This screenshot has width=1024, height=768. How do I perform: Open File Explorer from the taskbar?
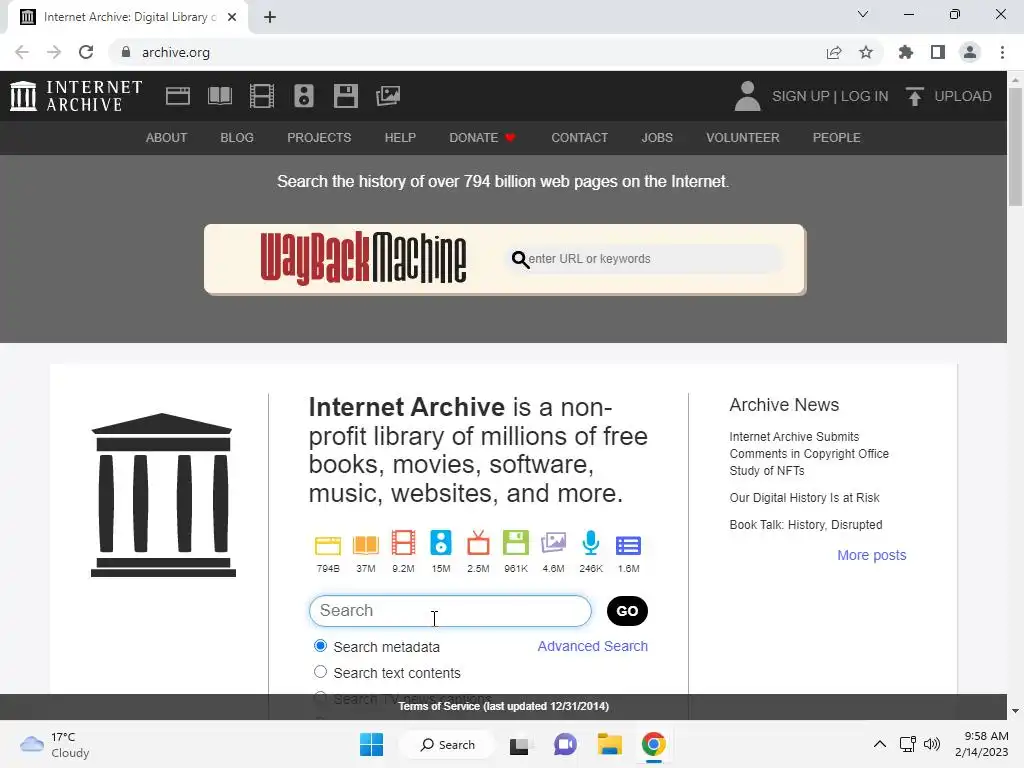(x=609, y=744)
